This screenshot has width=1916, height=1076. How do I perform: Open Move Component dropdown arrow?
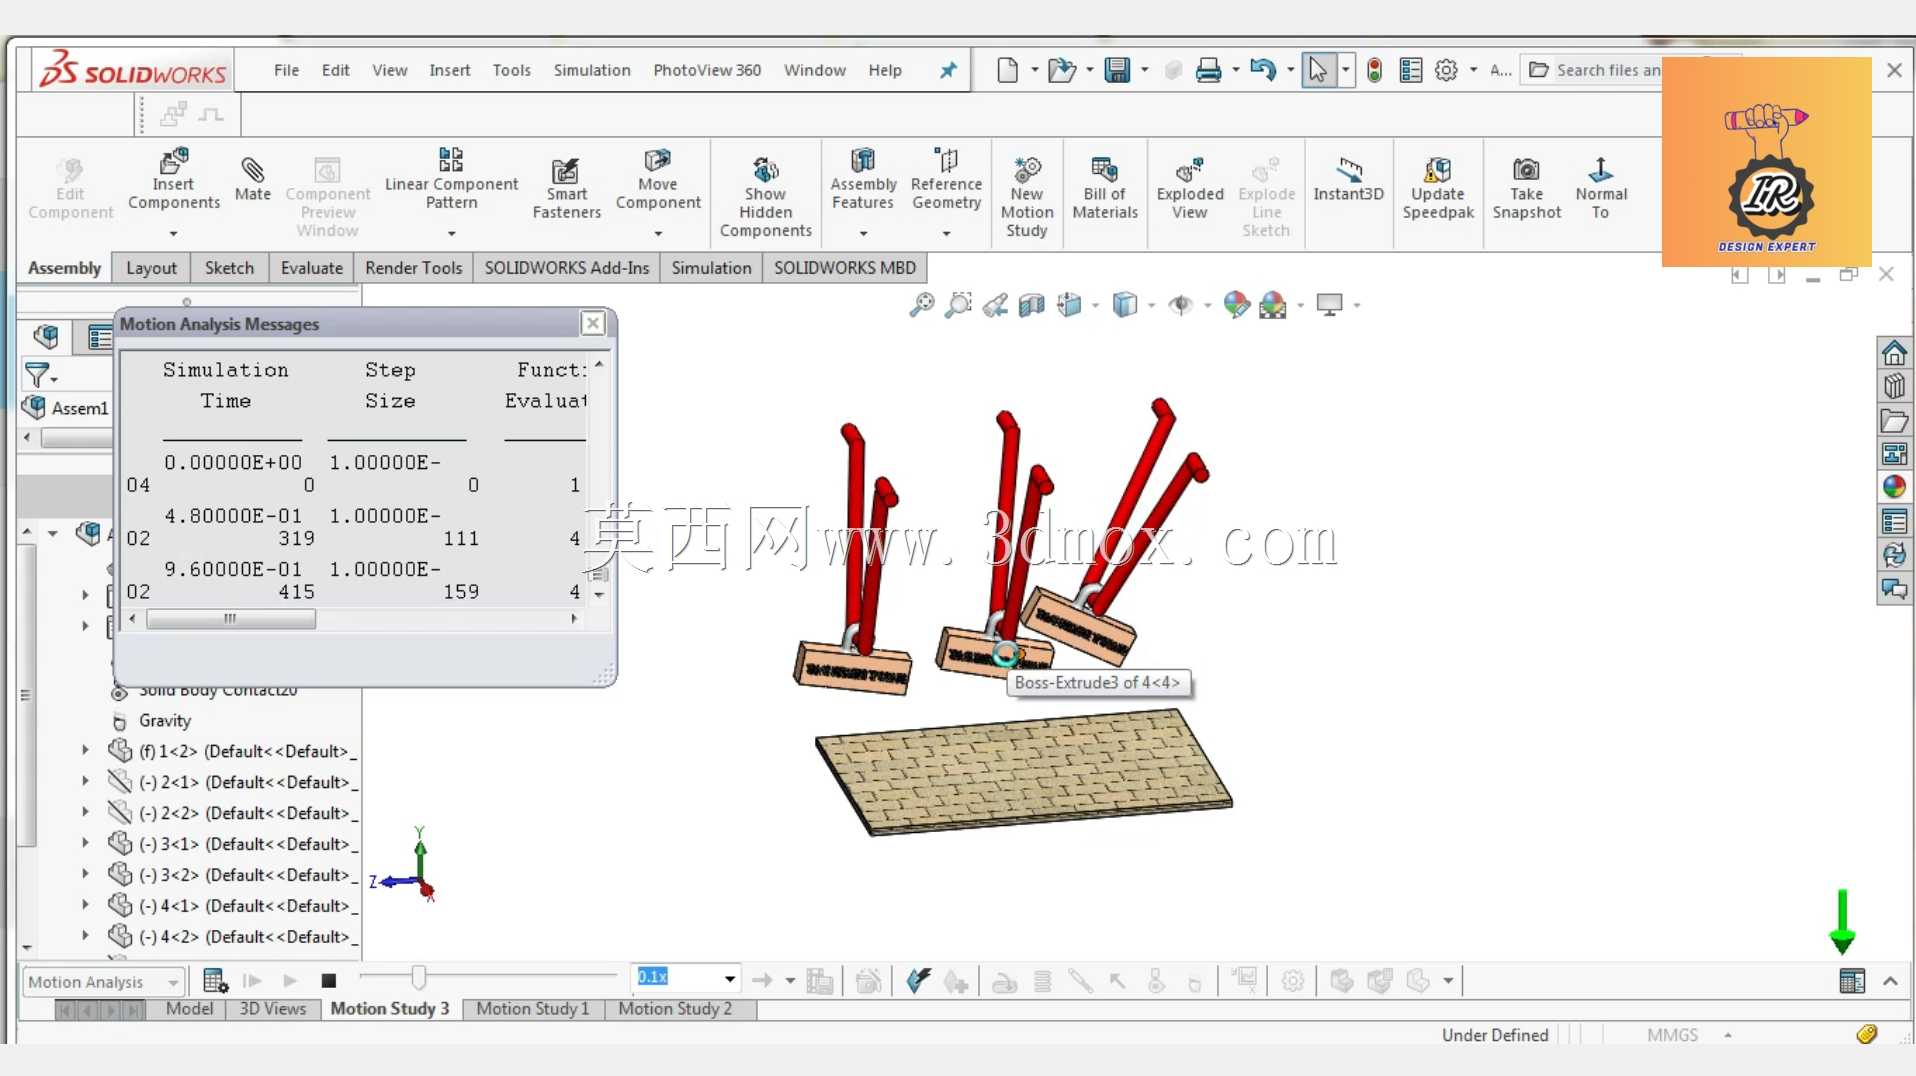point(658,234)
